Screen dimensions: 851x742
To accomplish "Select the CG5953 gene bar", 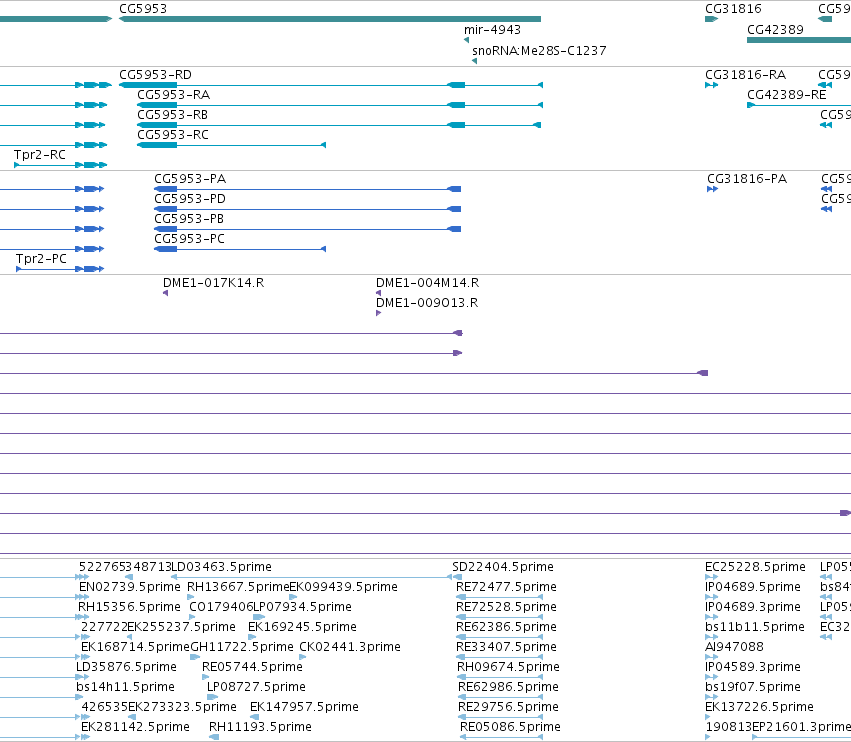I will [330, 19].
